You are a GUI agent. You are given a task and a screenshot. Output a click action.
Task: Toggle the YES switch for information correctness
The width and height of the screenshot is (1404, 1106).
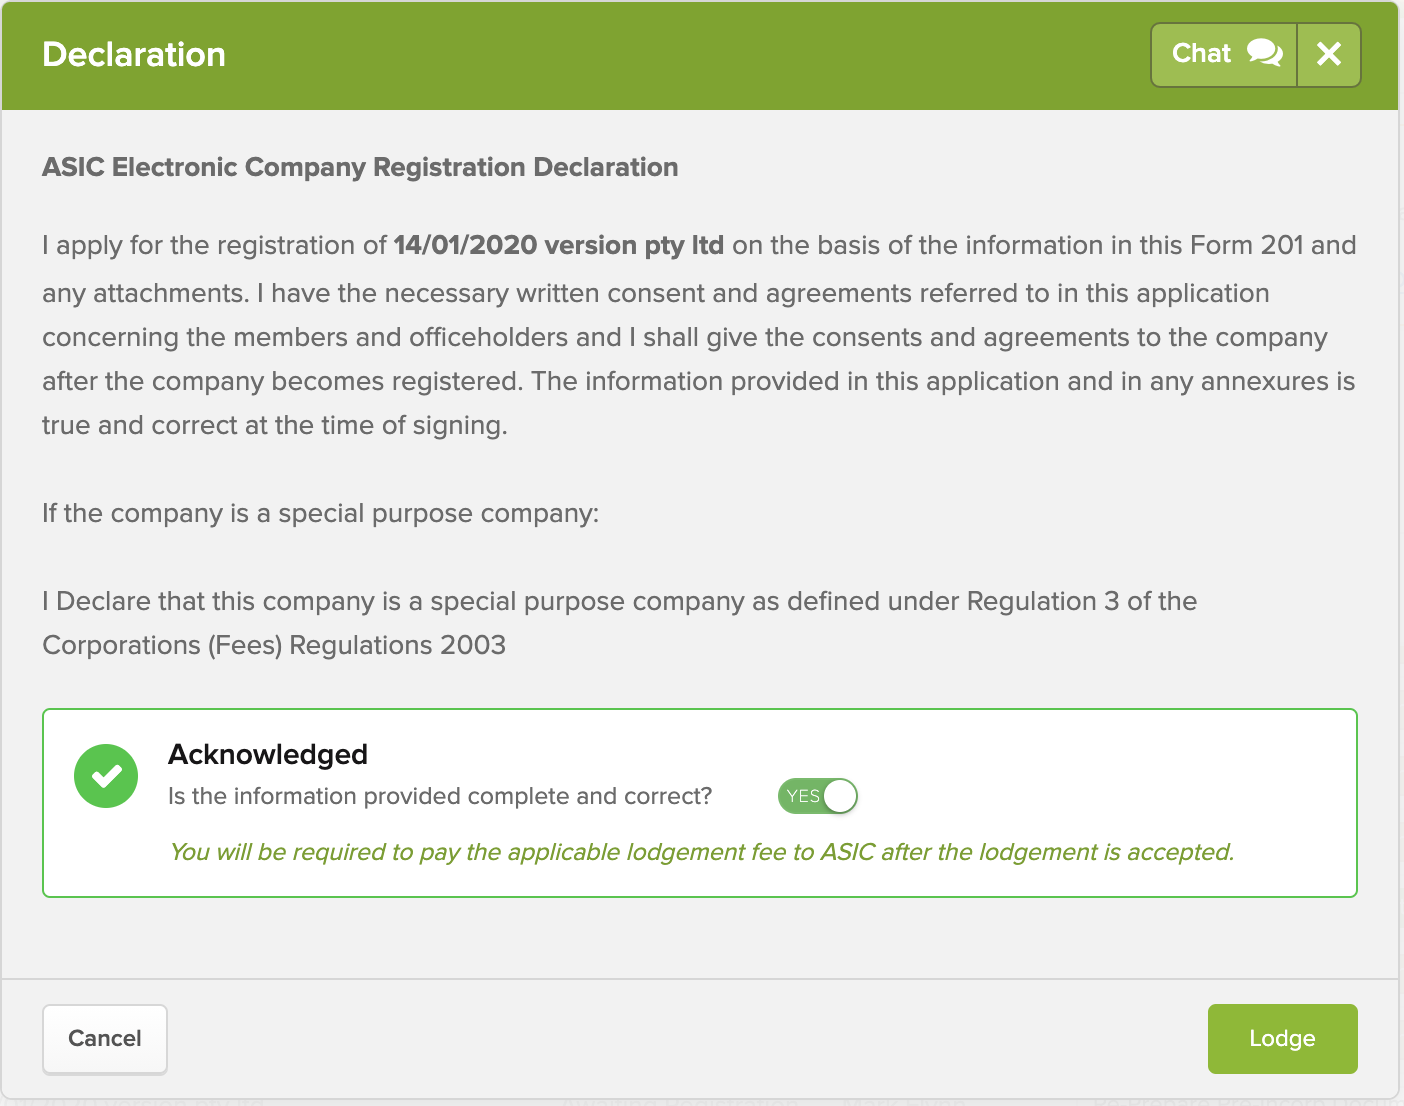coord(818,796)
